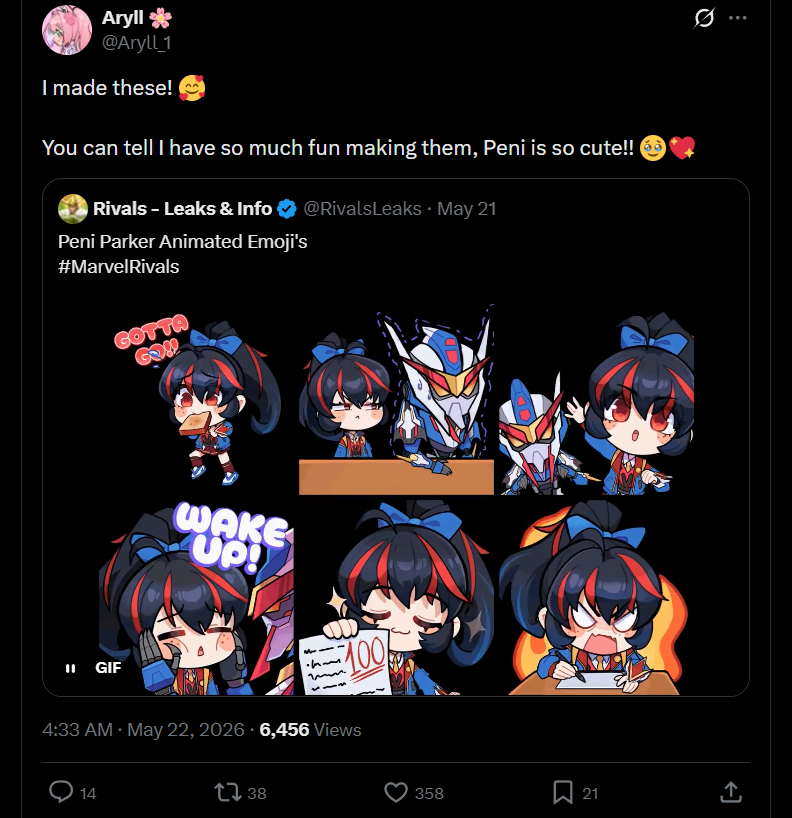Viewport: 792px width, 818px height.
Task: Click the Aryll display name
Action: pyautogui.click(x=123, y=18)
